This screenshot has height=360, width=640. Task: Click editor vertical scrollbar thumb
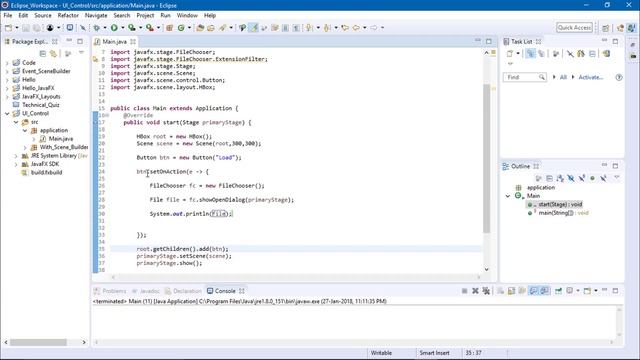pyautogui.click(x=486, y=159)
